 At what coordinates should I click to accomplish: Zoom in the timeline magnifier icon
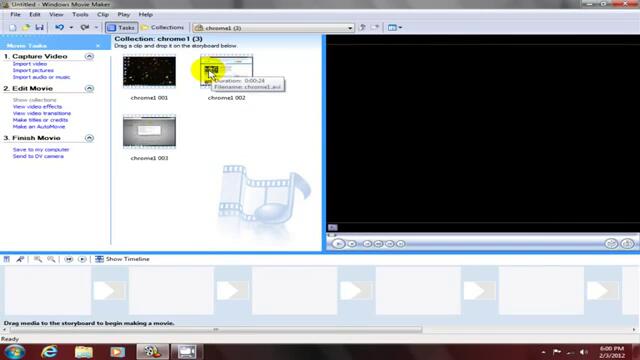tap(38, 259)
